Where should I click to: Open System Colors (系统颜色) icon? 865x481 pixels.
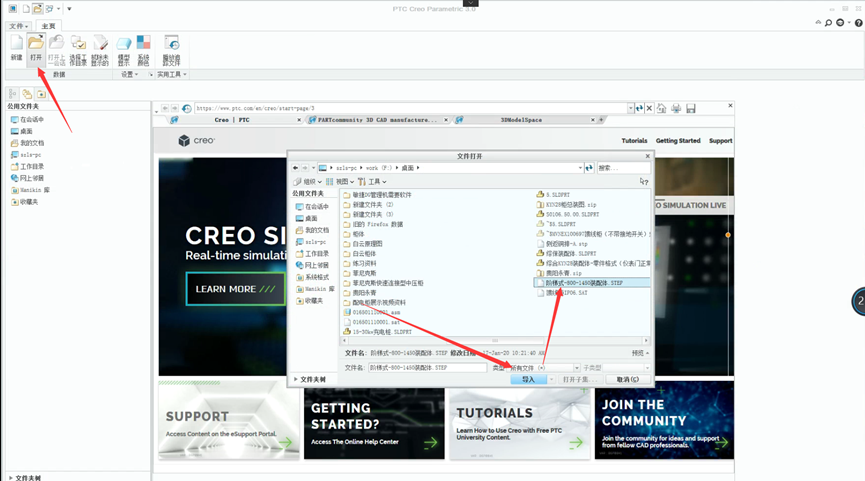(x=143, y=50)
